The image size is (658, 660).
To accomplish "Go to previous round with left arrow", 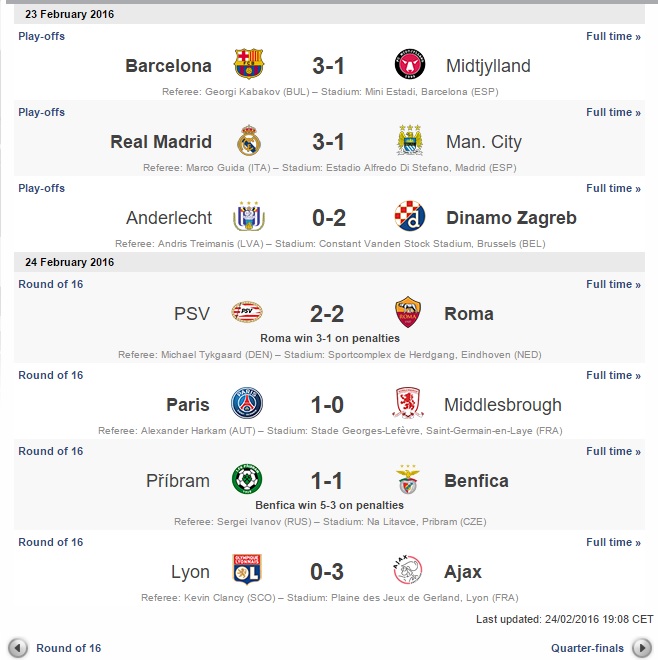I will pyautogui.click(x=17, y=647).
